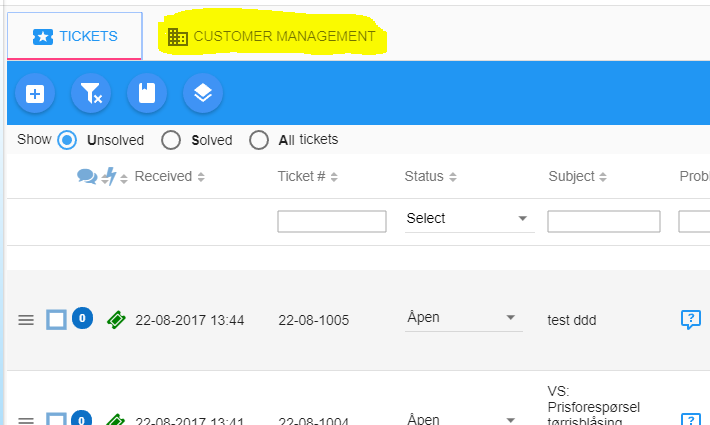Image resolution: width=710 pixels, height=425 pixels.
Task: Sort by the Subject column header
Action: click(571, 176)
